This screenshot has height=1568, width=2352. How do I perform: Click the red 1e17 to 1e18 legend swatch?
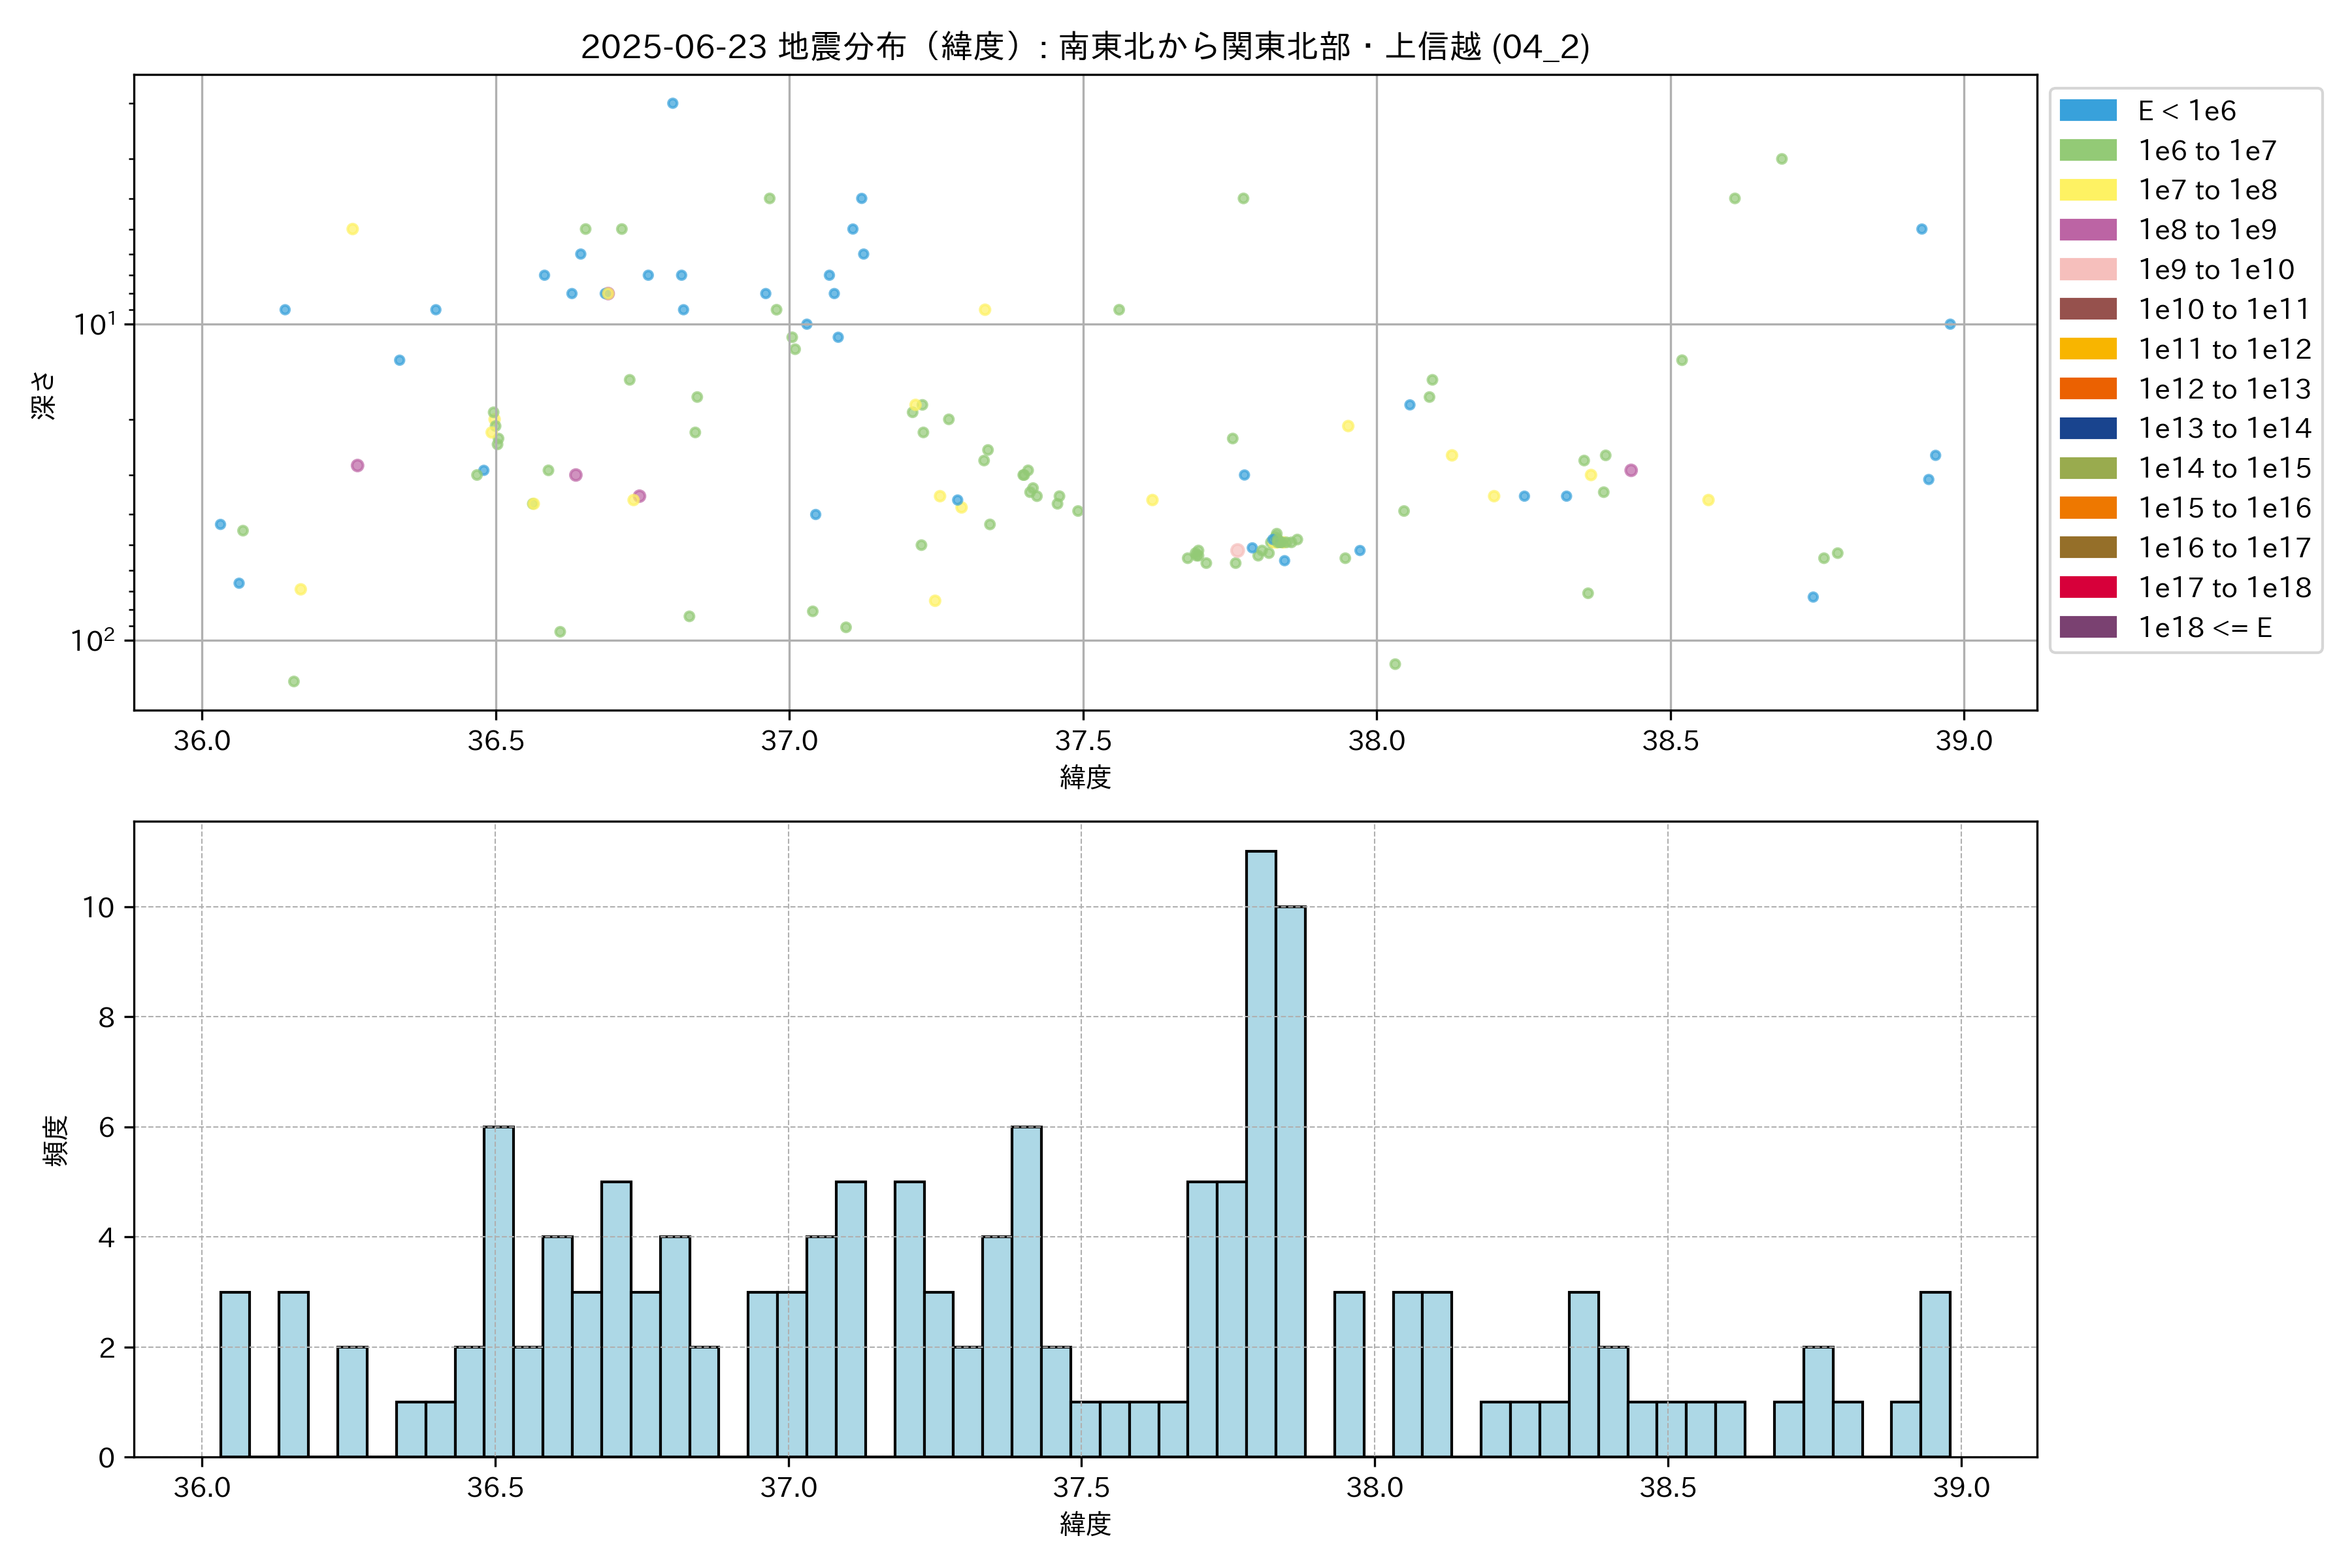click(2088, 588)
